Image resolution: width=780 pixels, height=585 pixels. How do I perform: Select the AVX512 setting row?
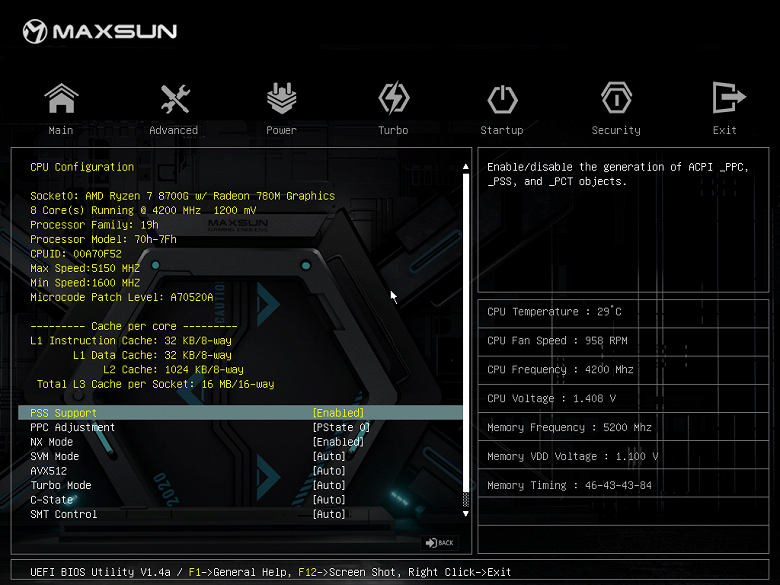pos(50,471)
